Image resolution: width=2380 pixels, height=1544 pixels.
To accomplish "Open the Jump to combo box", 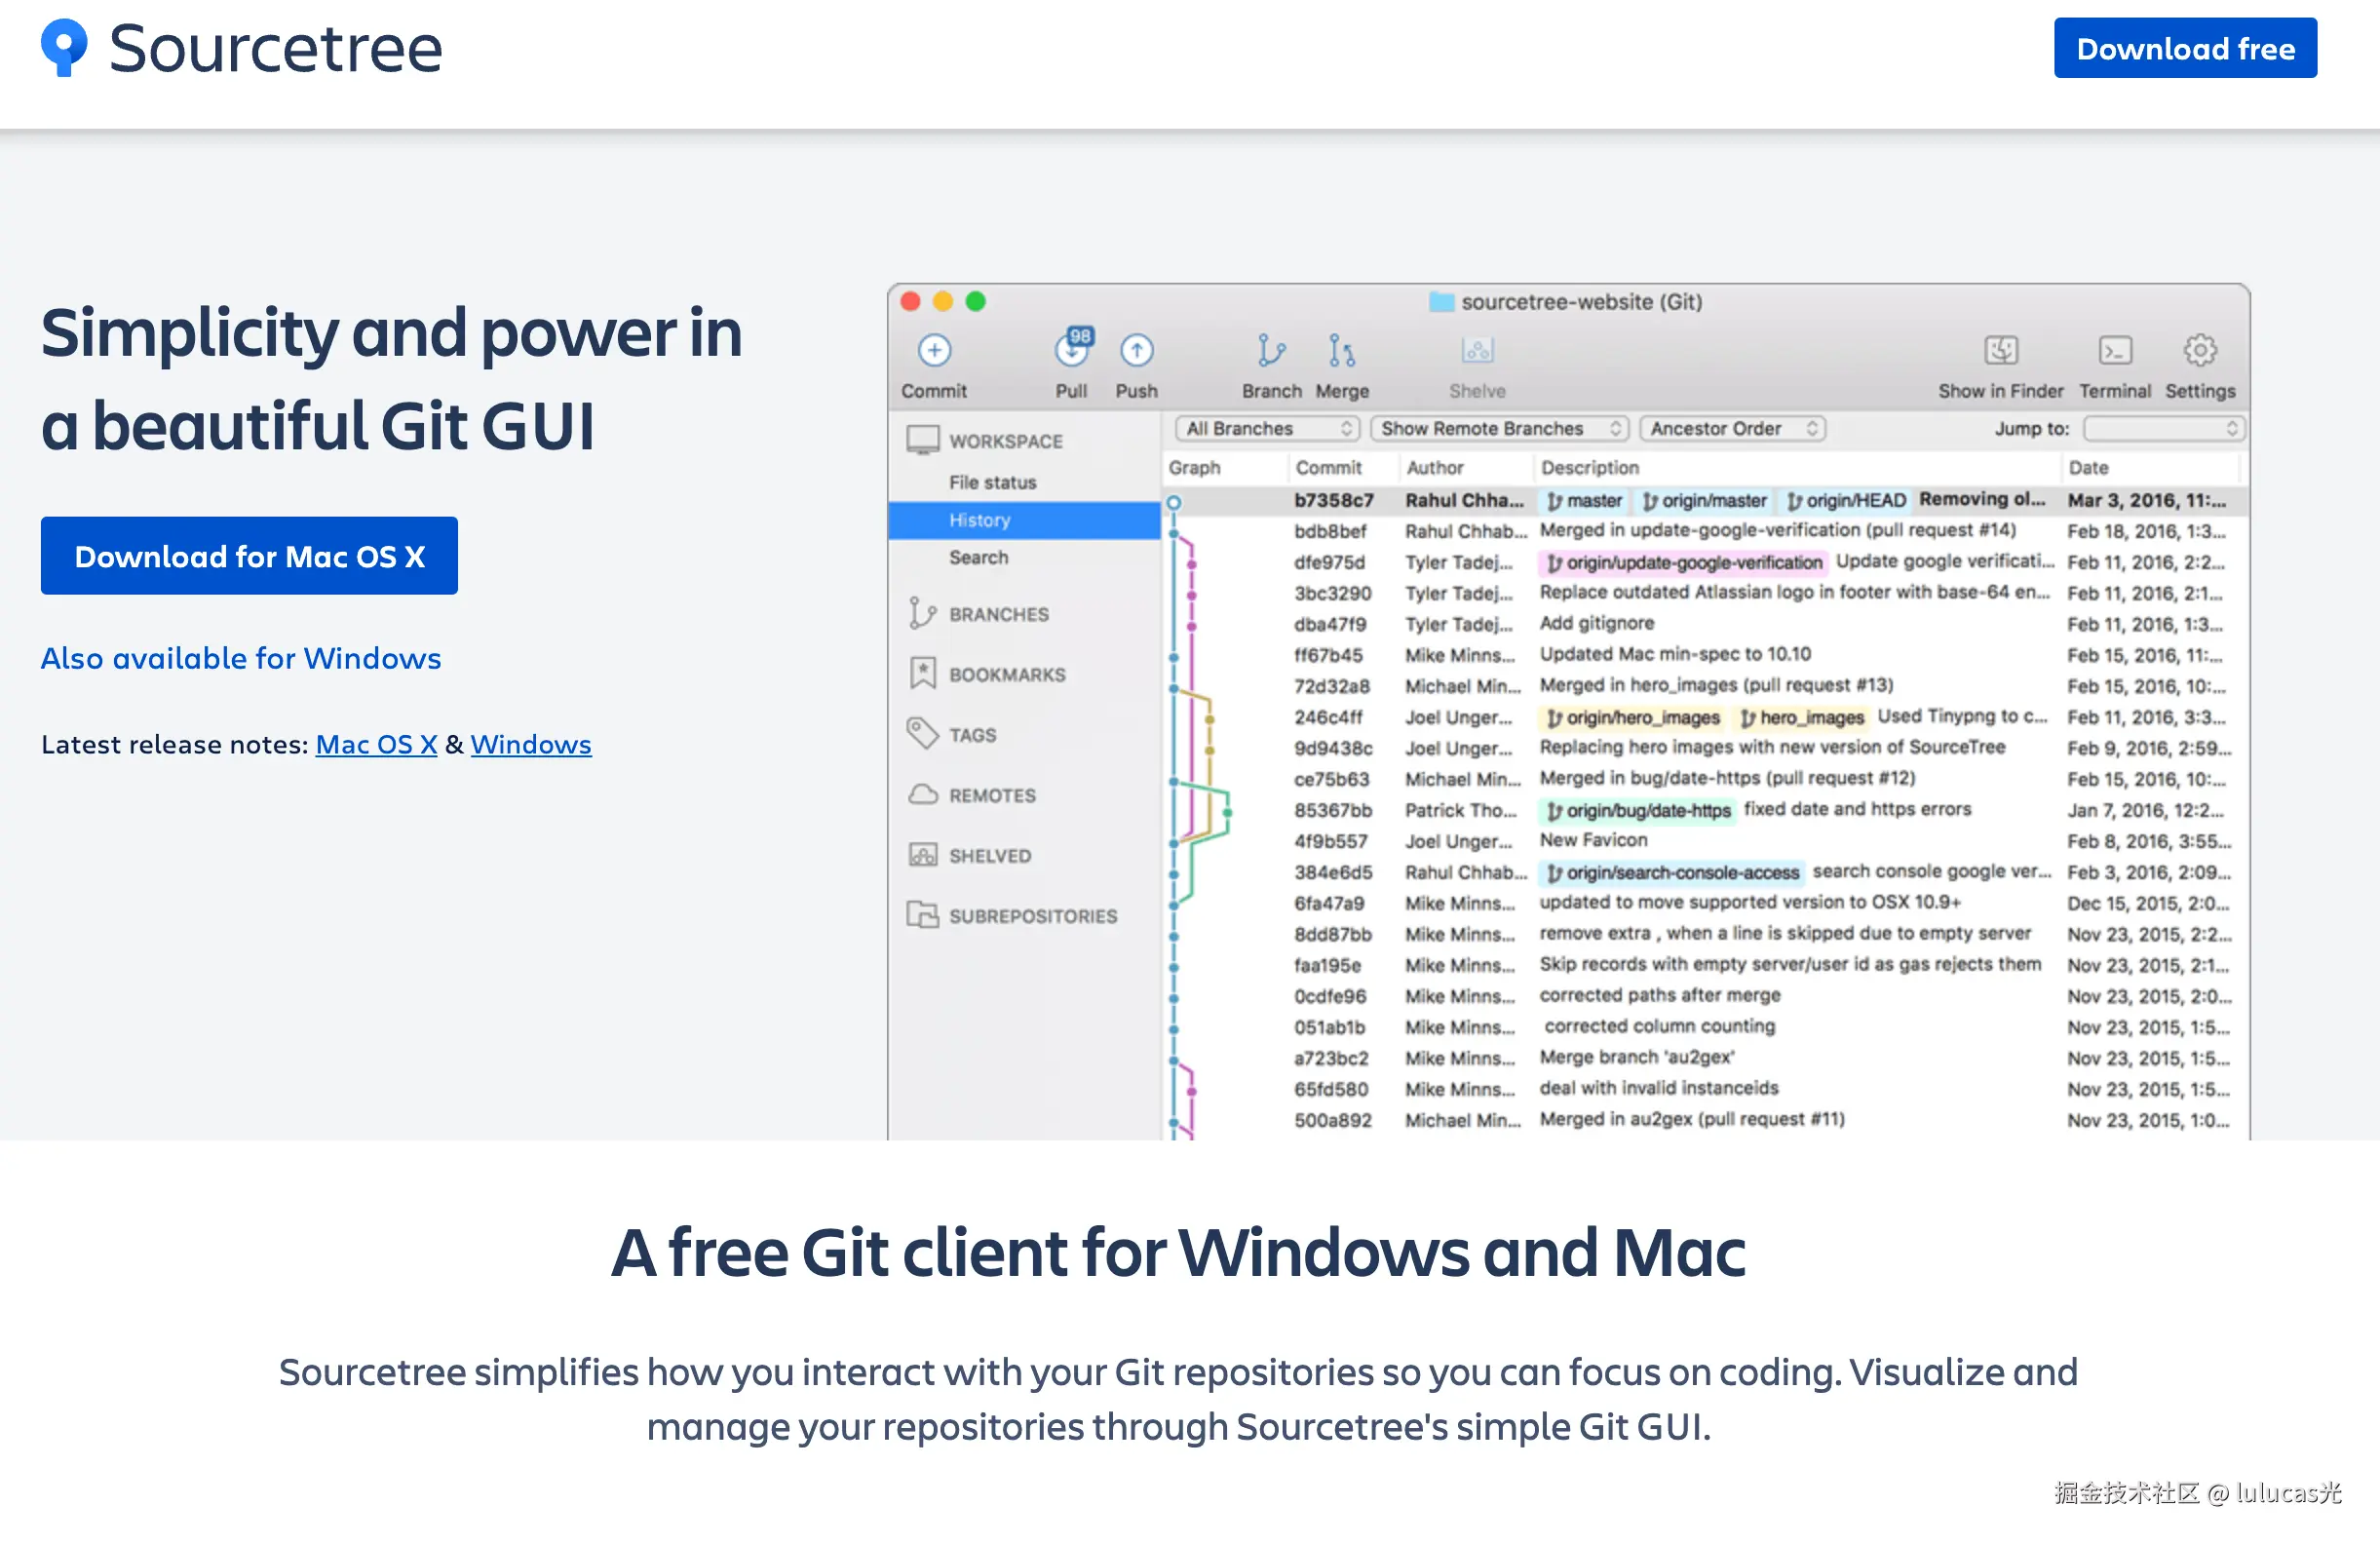I will (2163, 429).
